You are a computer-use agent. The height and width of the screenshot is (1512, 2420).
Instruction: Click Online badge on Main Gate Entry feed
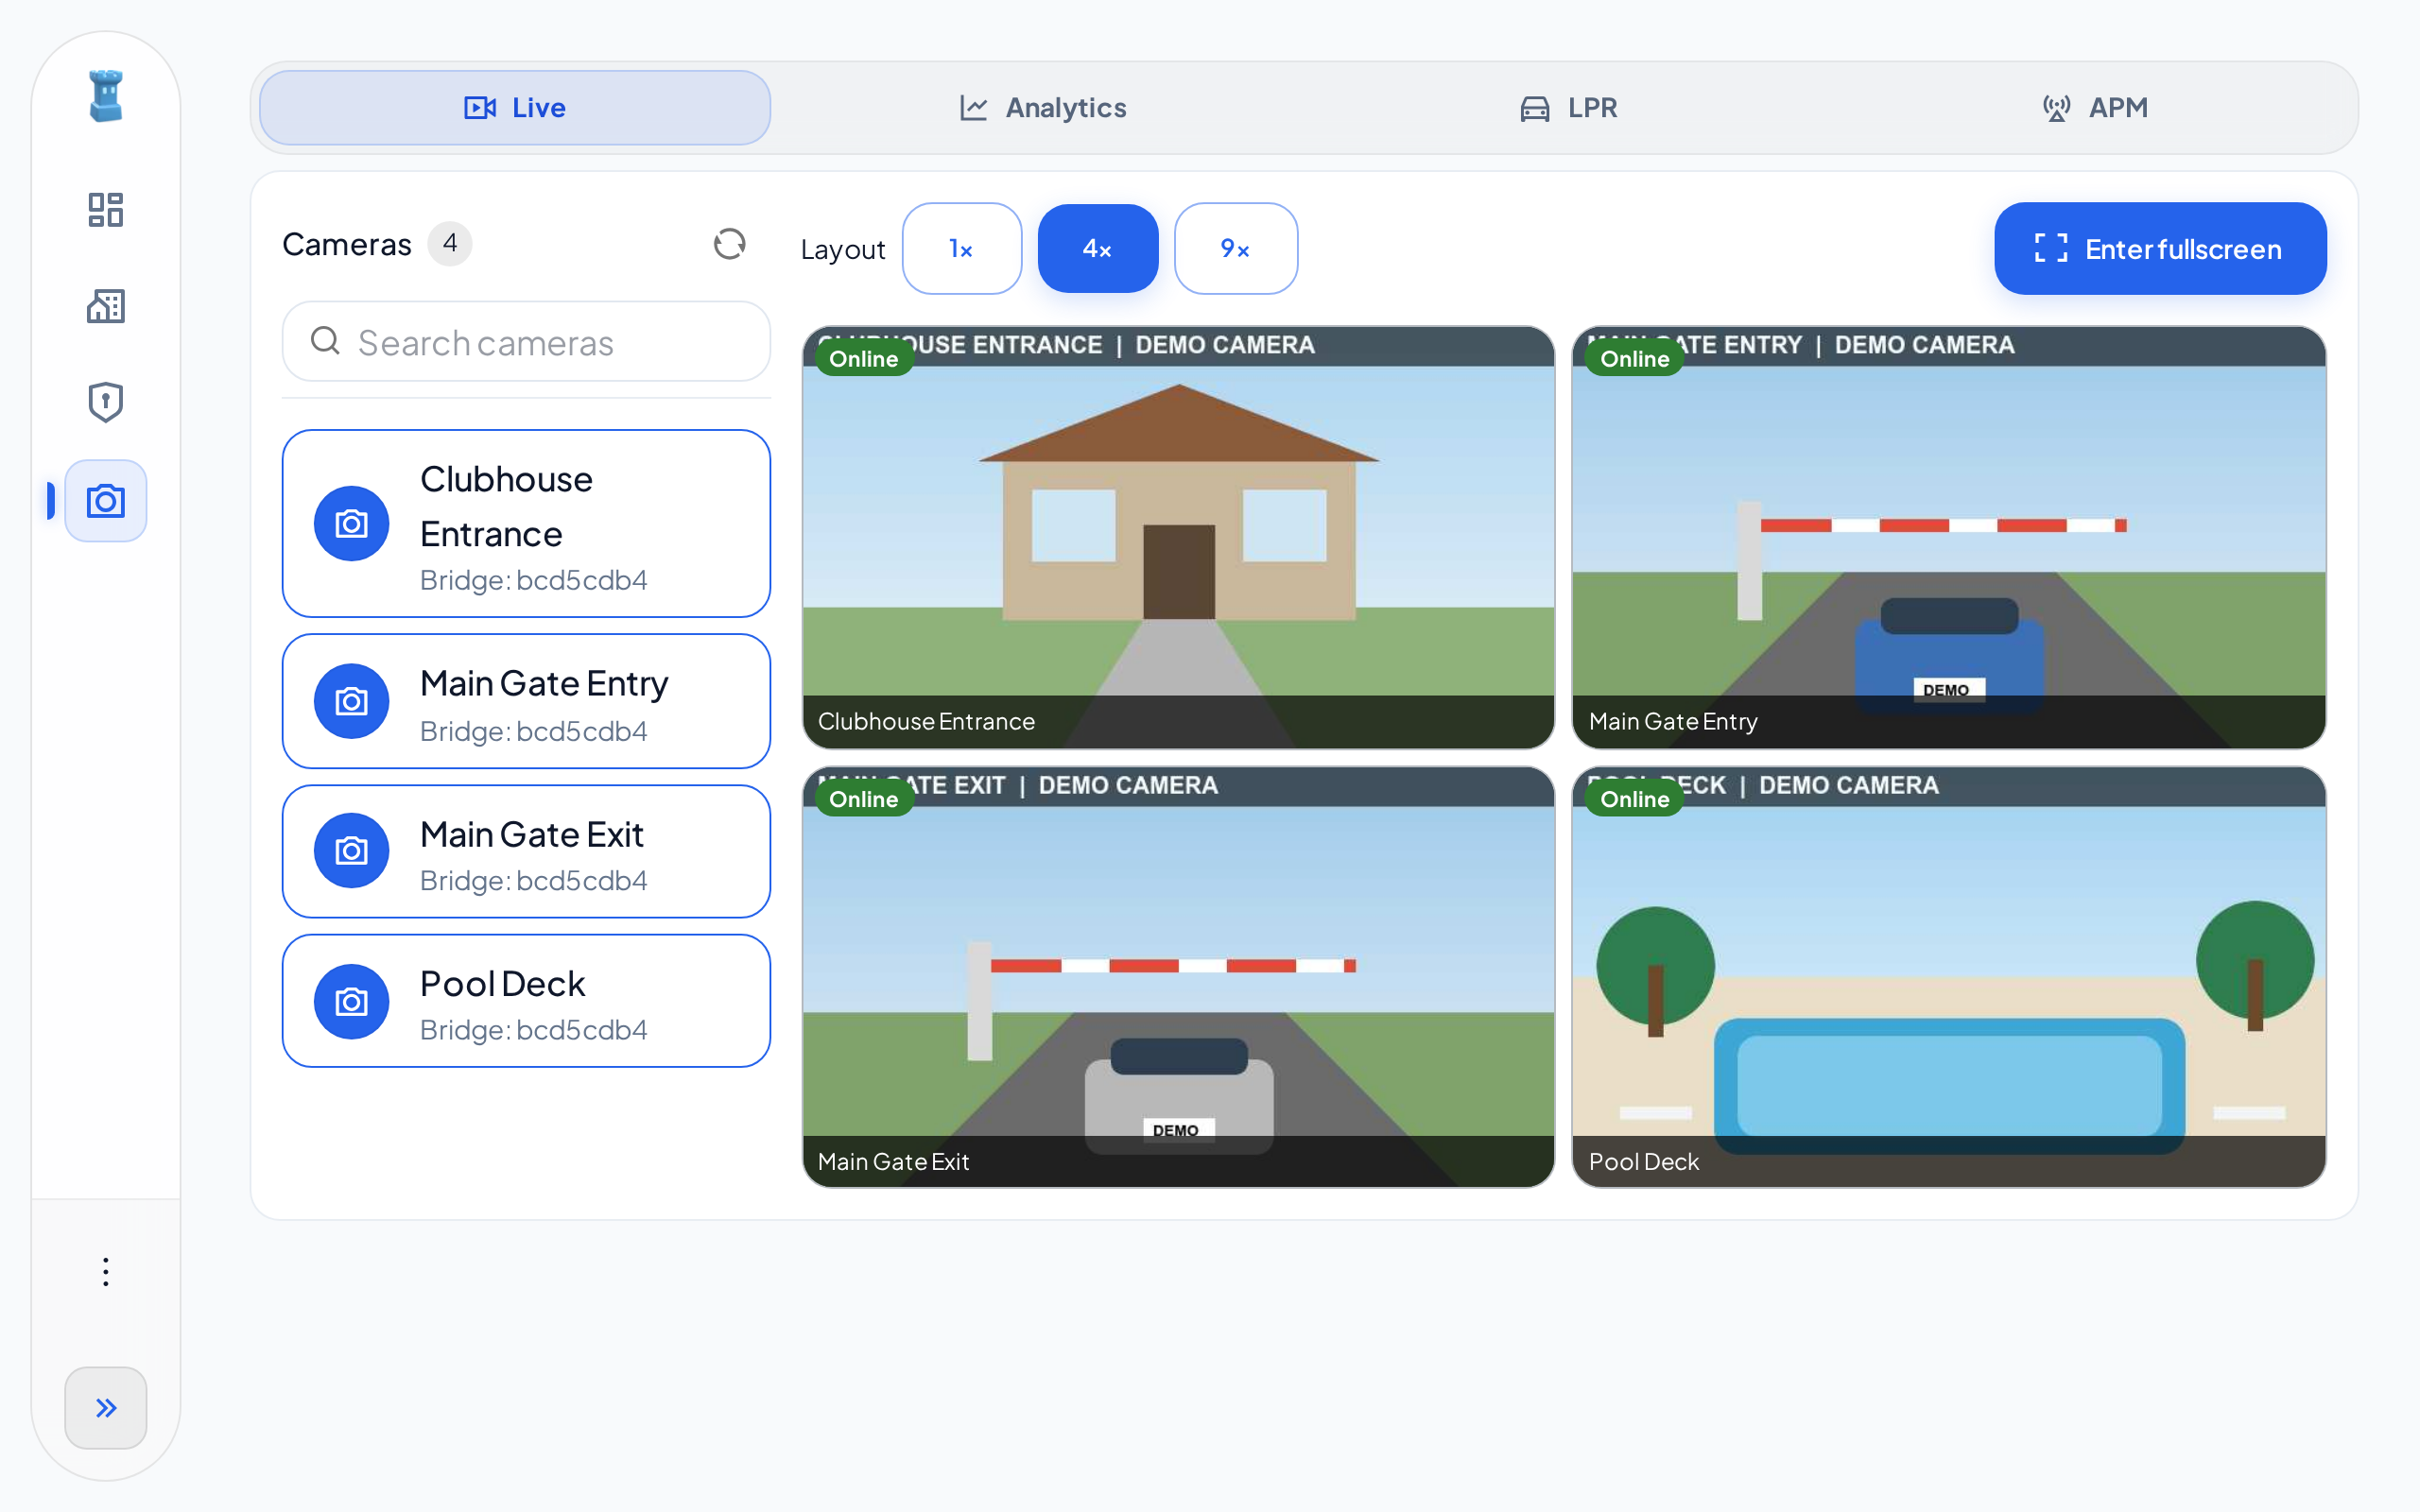[x=1635, y=359]
